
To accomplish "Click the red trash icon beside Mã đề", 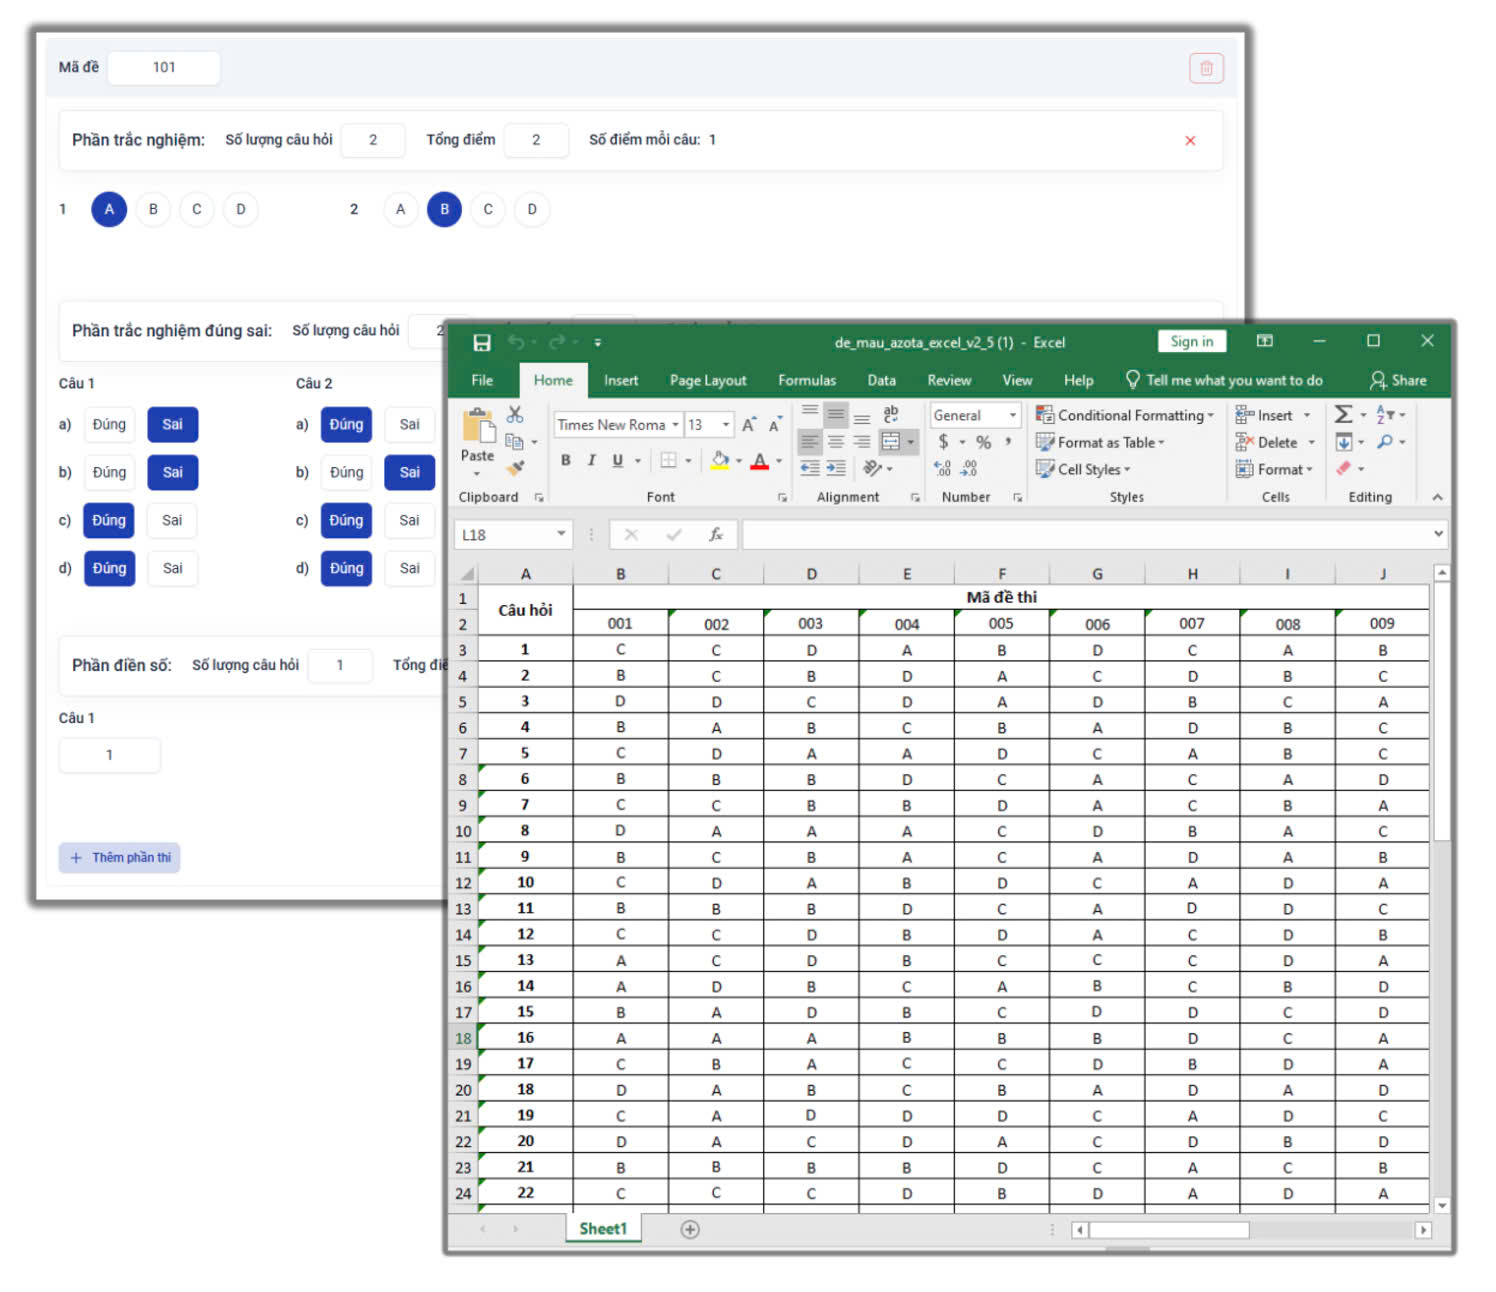I will coord(1206,68).
